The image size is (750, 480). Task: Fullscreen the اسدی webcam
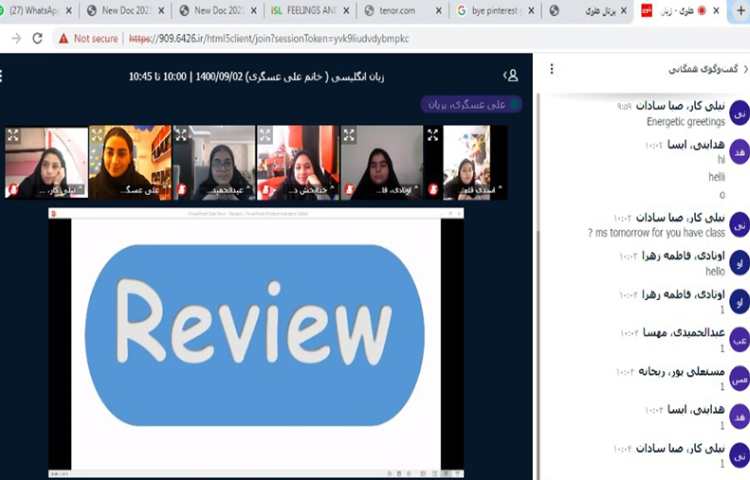pos(433,135)
